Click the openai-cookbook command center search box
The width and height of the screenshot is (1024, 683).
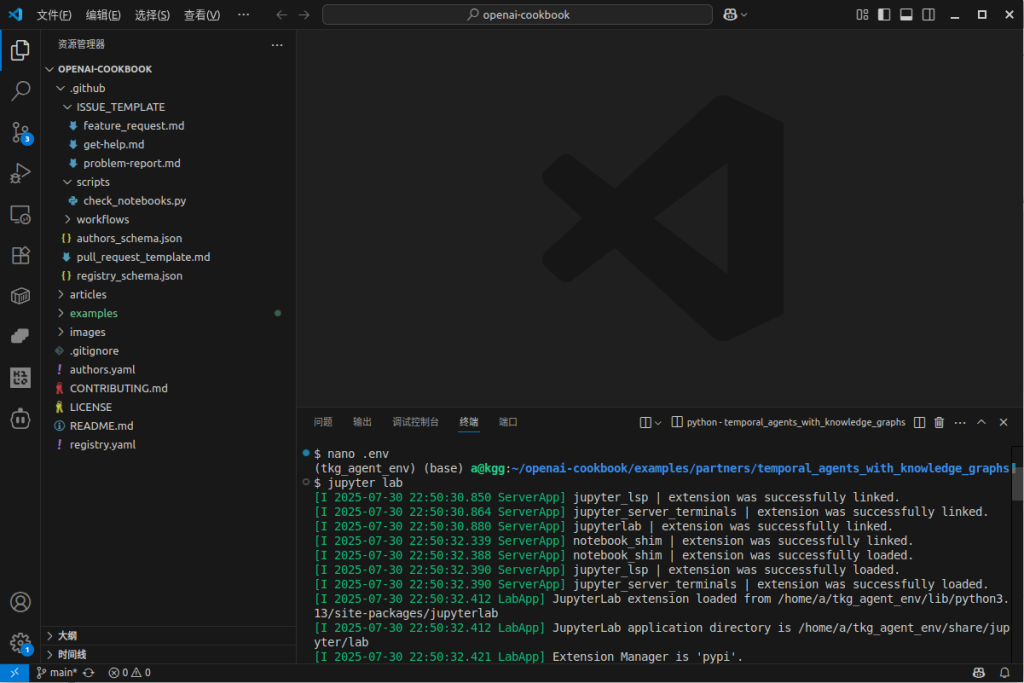517,14
